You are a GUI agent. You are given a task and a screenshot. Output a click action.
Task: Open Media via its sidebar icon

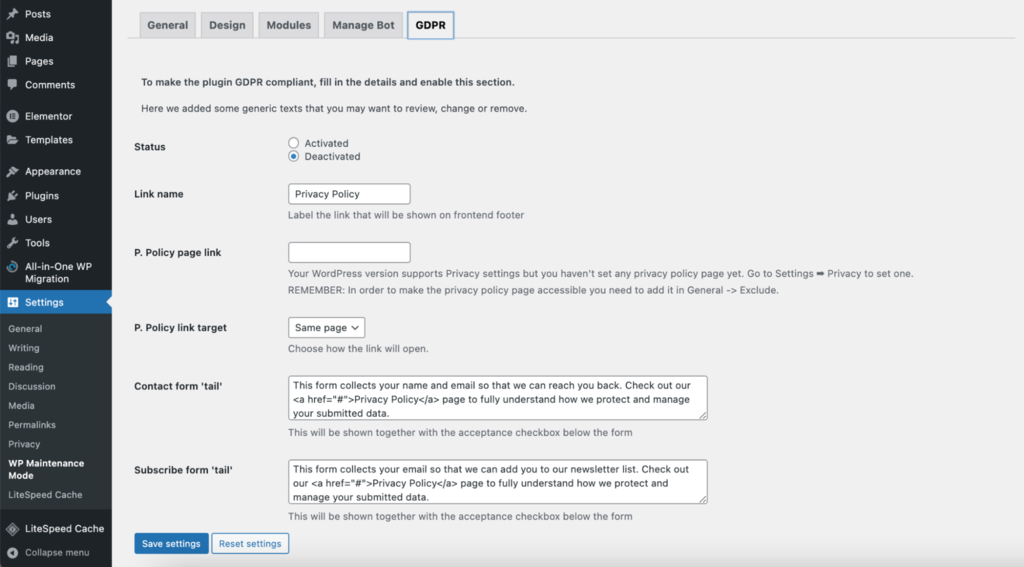pos(12,38)
